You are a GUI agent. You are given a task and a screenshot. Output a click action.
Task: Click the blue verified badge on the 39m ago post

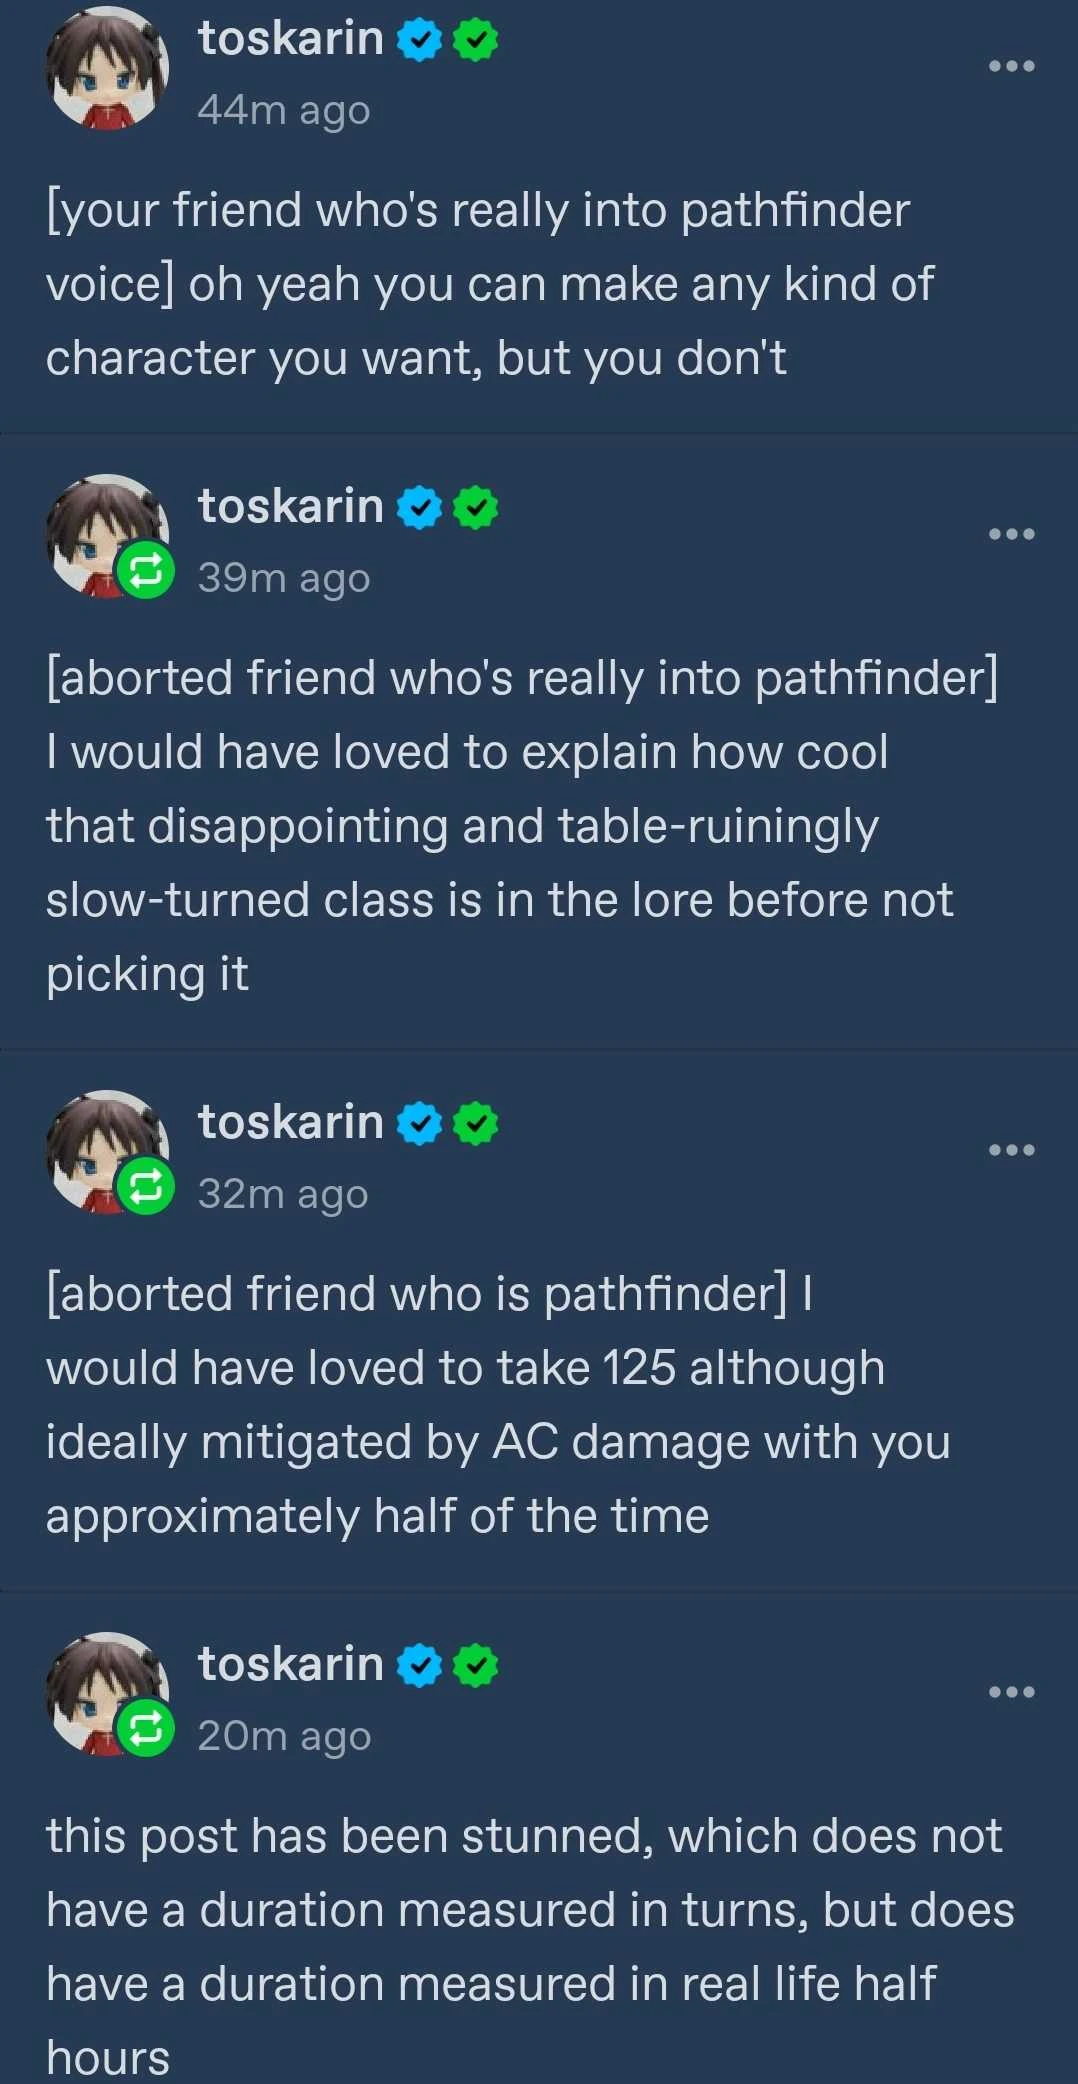pyautogui.click(x=420, y=508)
